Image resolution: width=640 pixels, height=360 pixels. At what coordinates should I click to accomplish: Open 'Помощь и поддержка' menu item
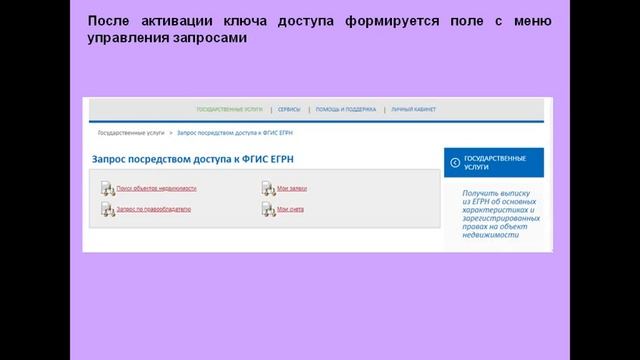[346, 109]
